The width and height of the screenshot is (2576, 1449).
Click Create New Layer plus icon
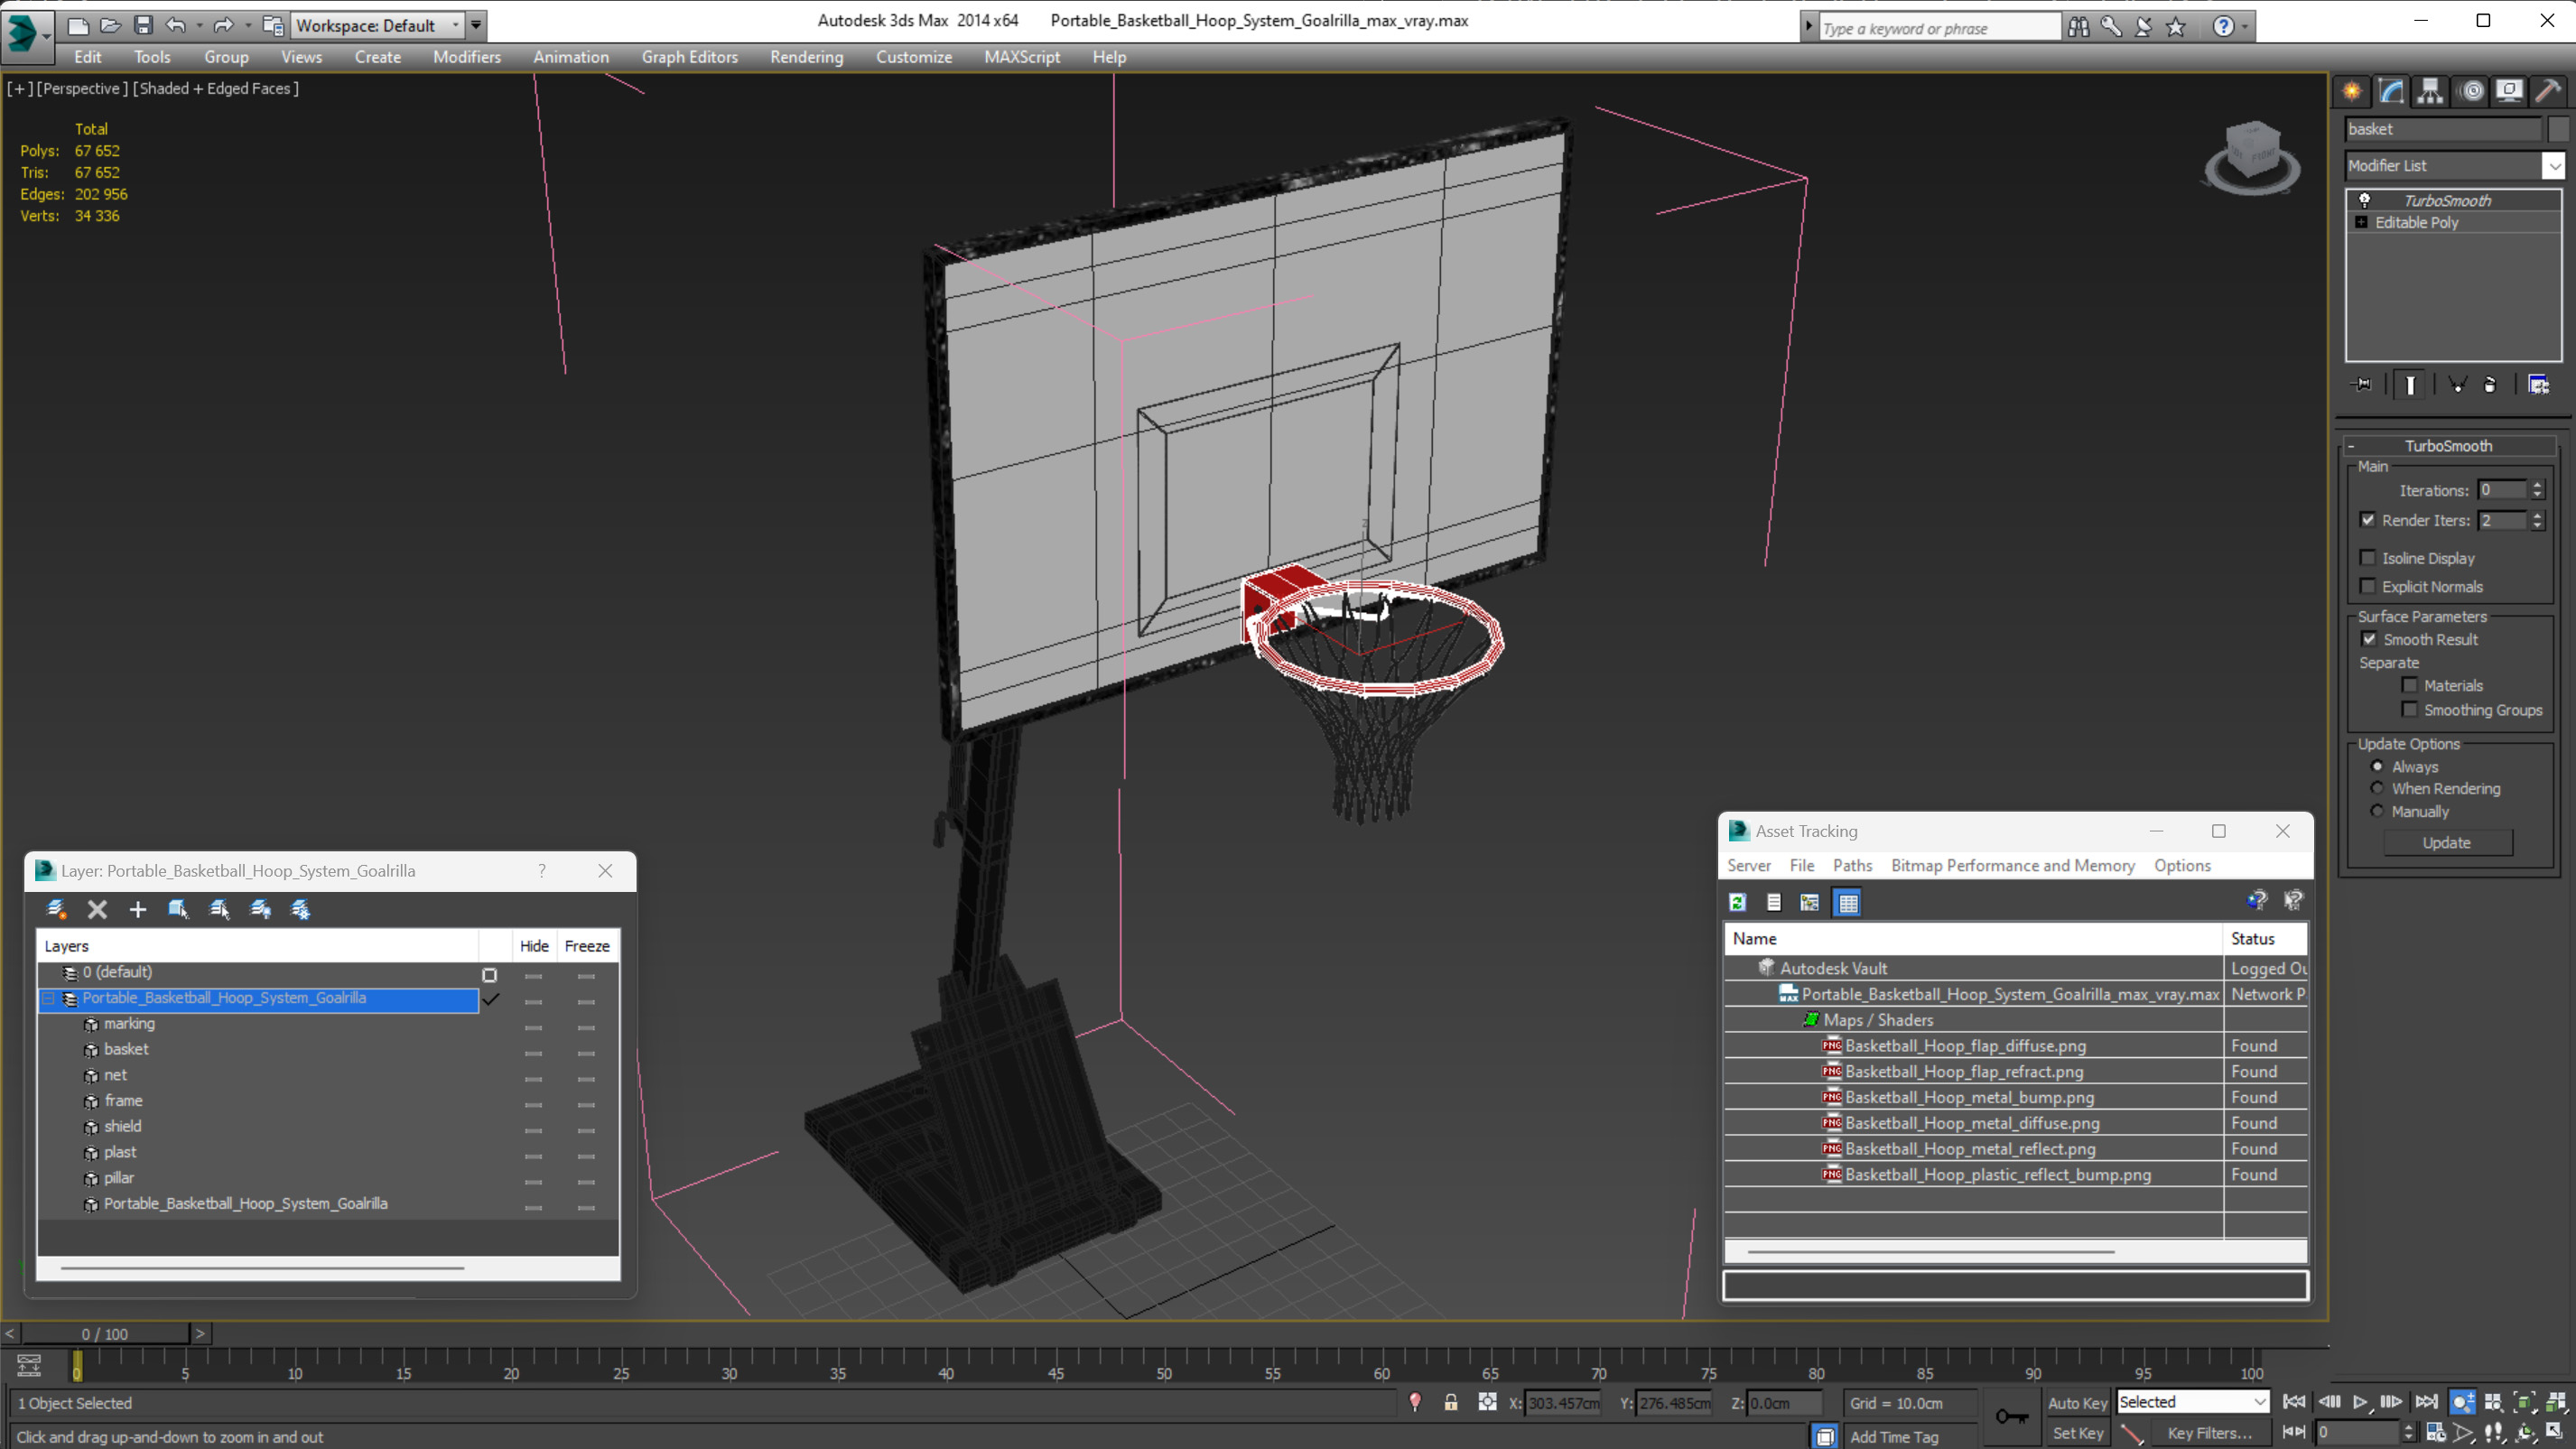(138, 909)
